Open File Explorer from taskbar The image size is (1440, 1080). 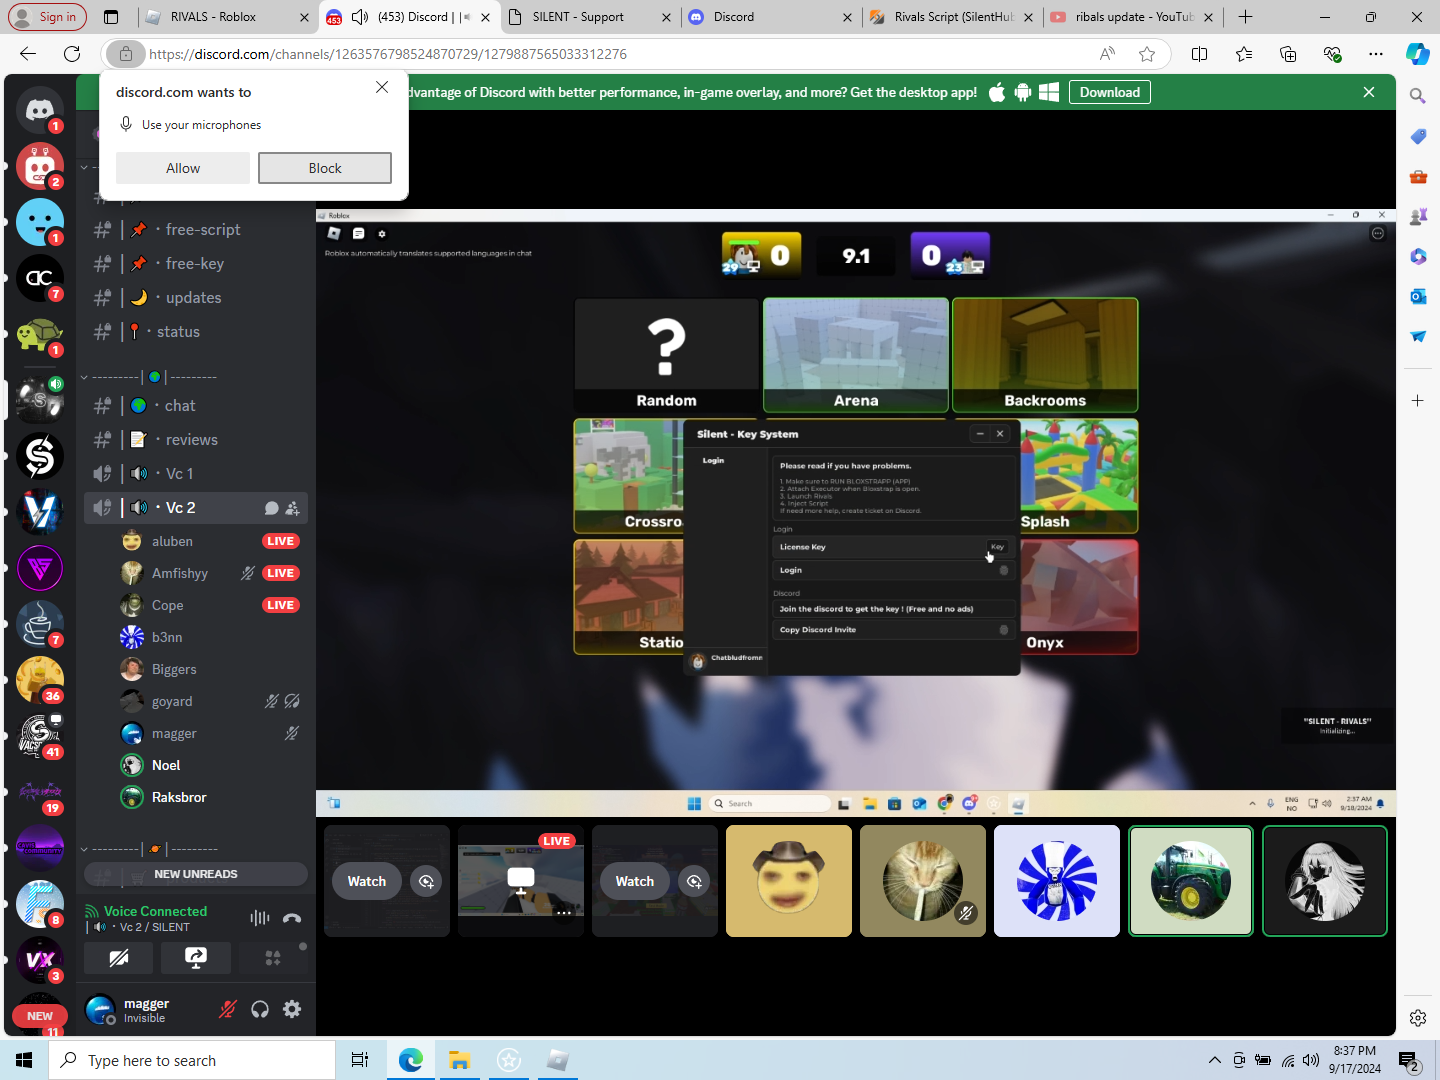[x=460, y=1060]
